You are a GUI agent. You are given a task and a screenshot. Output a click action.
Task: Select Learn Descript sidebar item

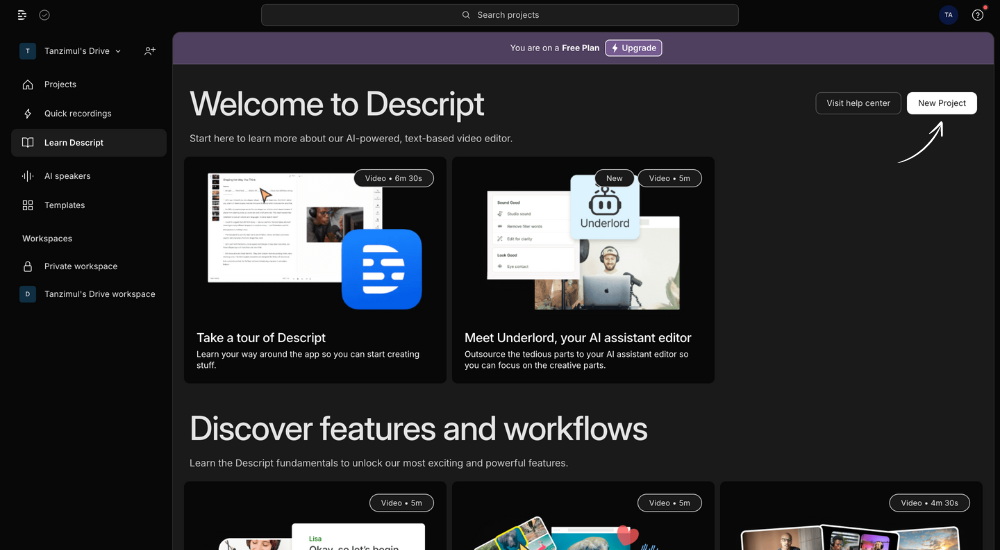pos(89,143)
